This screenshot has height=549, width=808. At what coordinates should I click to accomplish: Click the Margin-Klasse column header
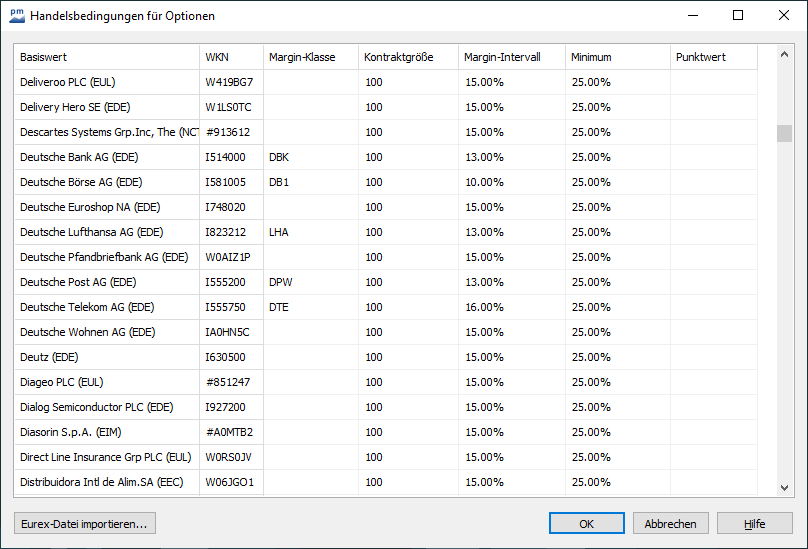(310, 57)
